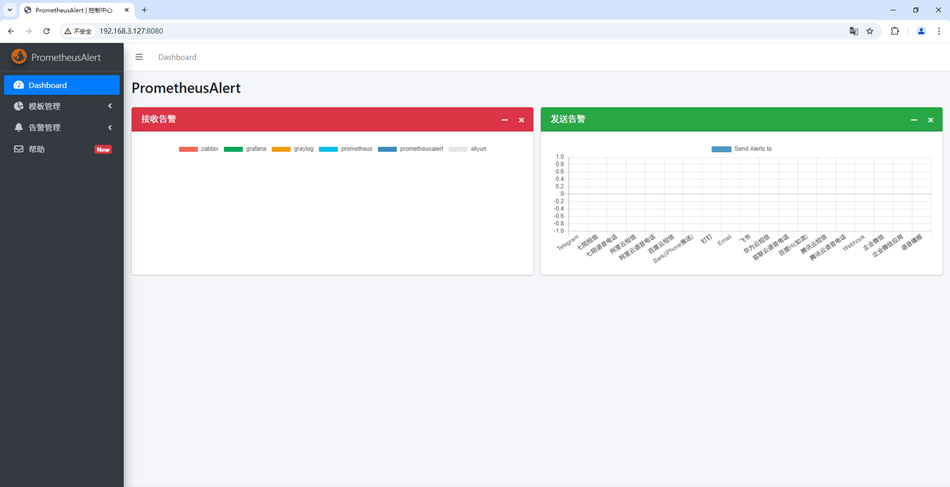Open Dashboard in the sidebar
This screenshot has height=487, width=950.
point(62,85)
